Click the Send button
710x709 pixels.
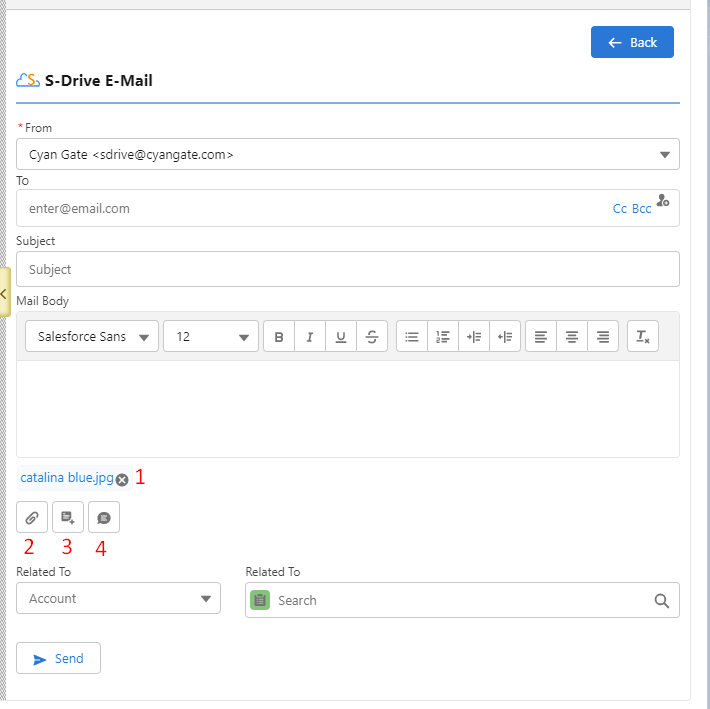58,659
